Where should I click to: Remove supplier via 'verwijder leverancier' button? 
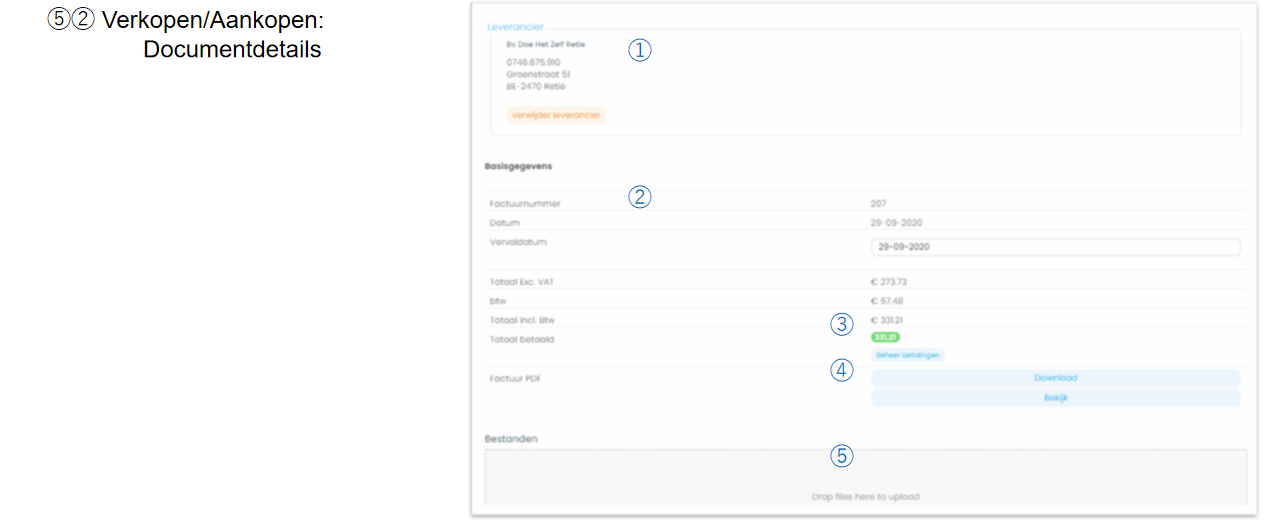coord(556,115)
